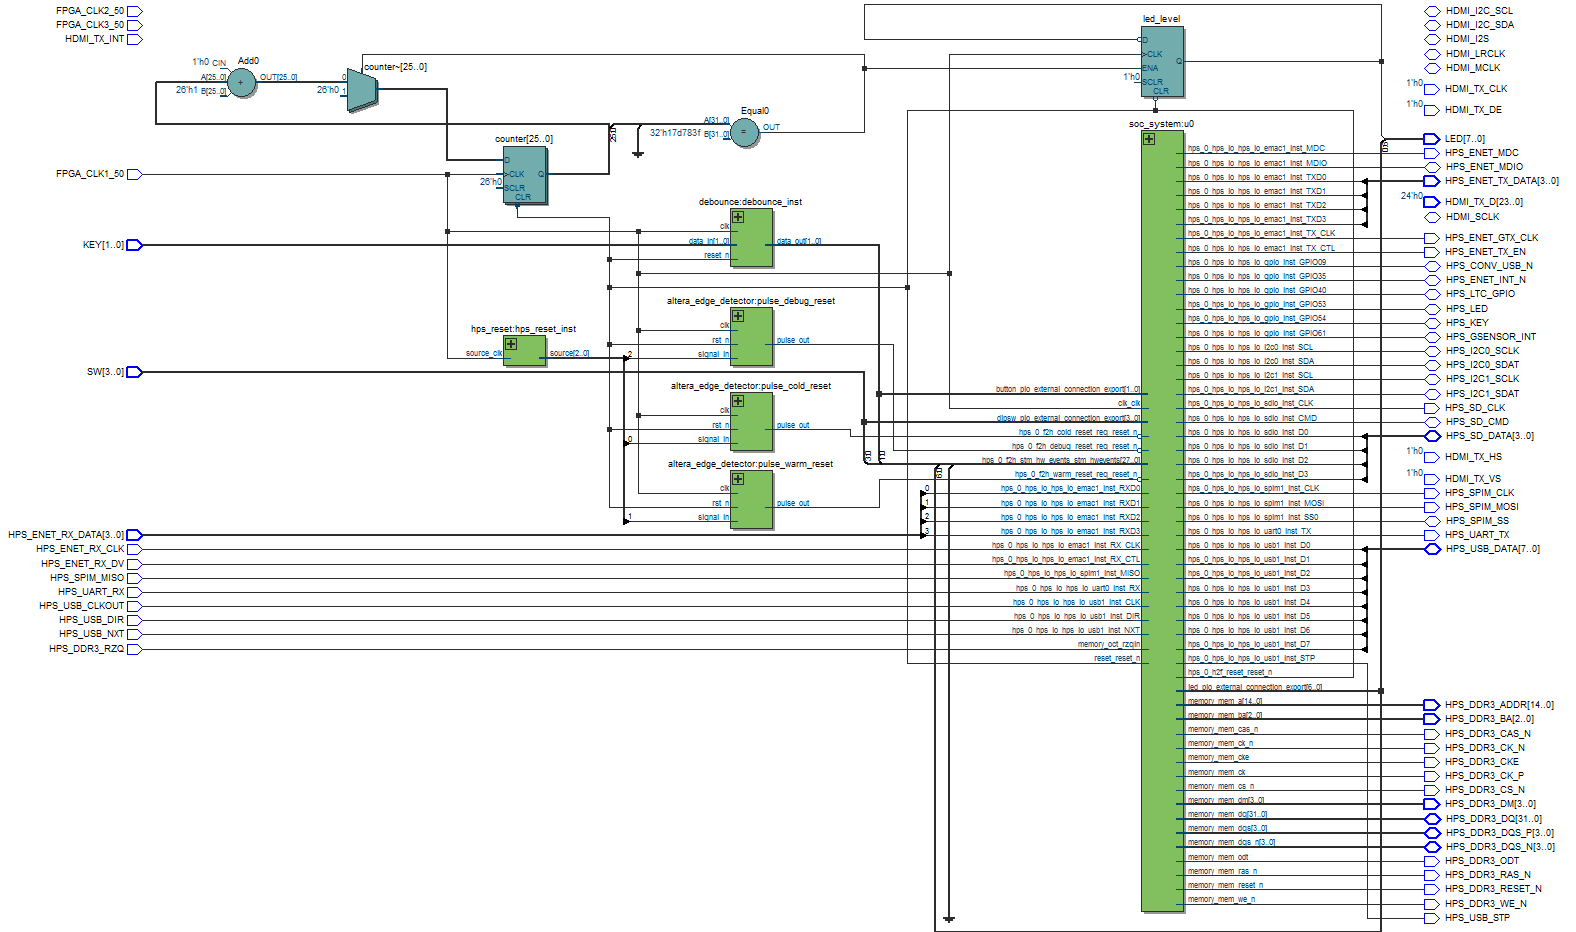Click the counter~[25..0] multiplexer symbol
Viewport: 1576px width, 932px height.
pyautogui.click(x=361, y=91)
